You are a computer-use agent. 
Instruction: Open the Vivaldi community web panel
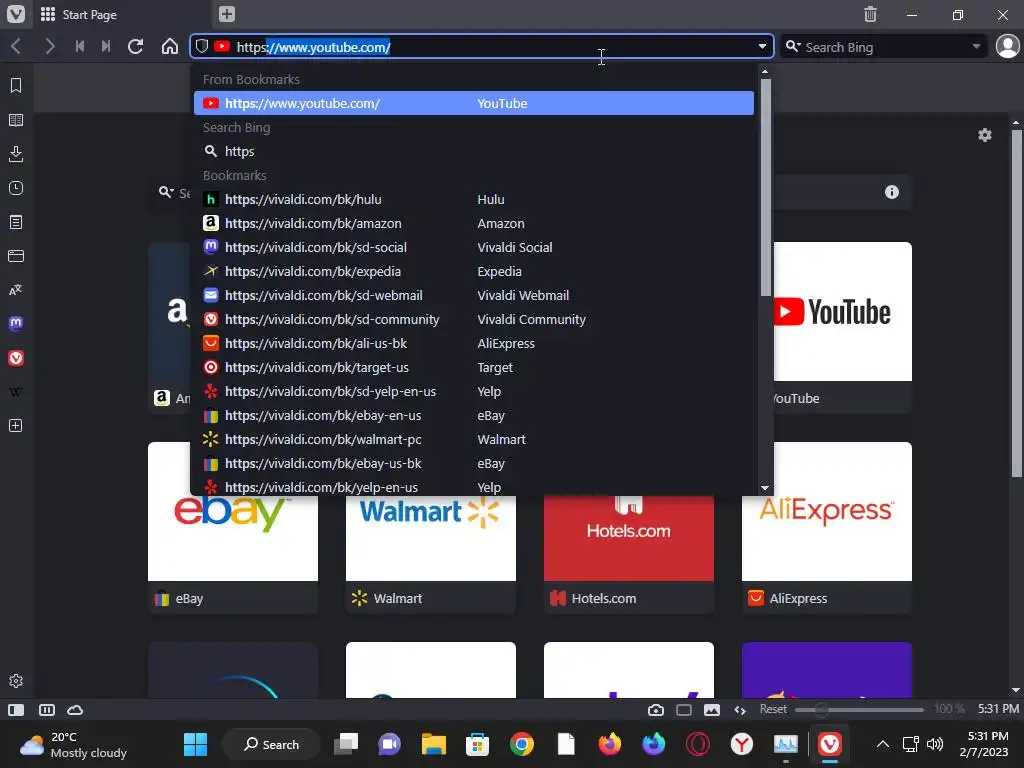coord(16,358)
